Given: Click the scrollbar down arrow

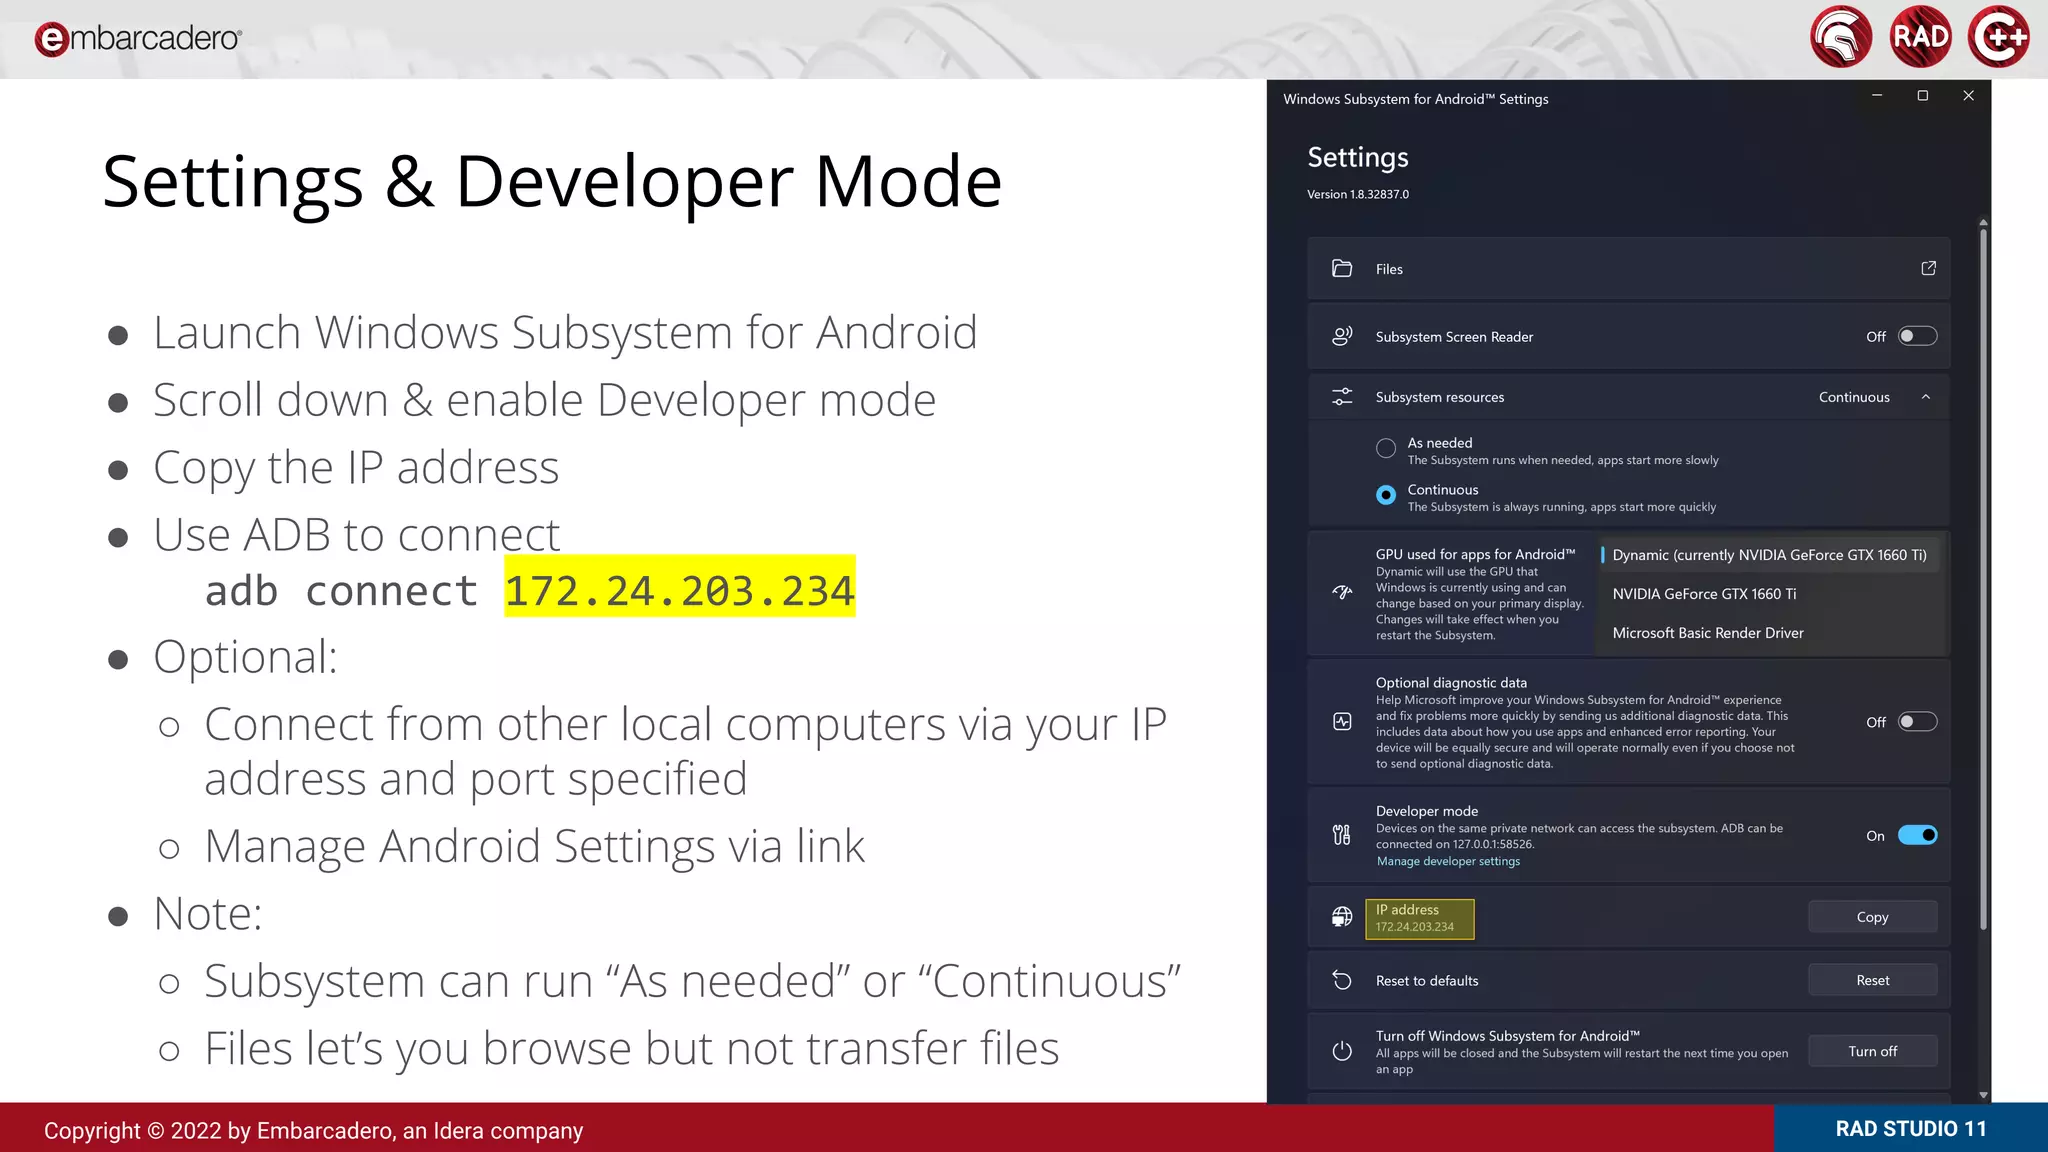Looking at the screenshot, I should click(1983, 1096).
